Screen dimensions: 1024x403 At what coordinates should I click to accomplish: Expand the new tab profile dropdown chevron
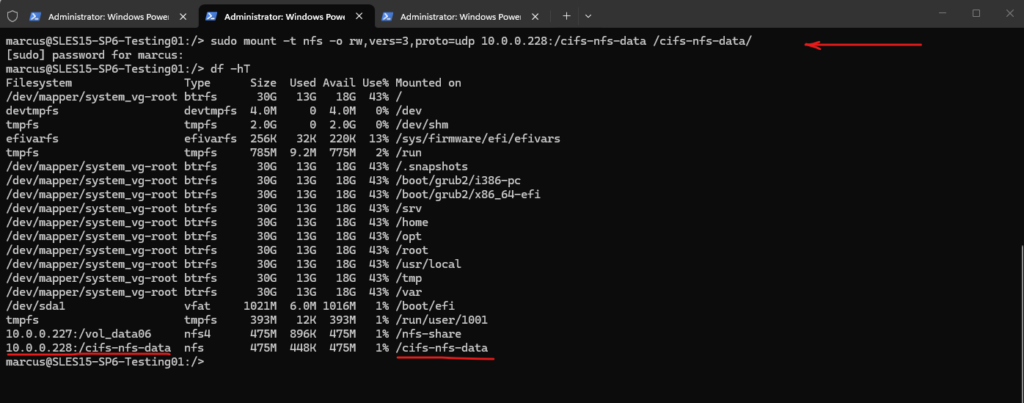click(588, 16)
